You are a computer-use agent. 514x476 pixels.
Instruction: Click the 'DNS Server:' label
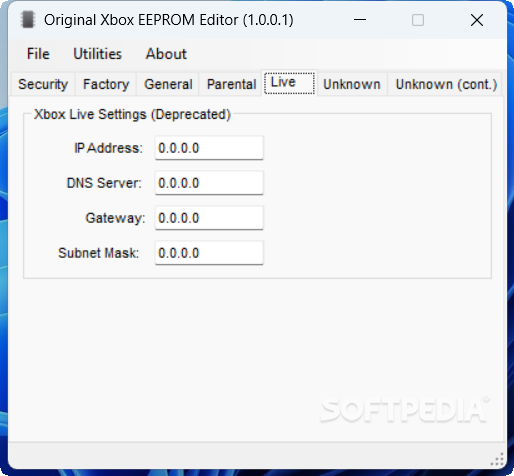coord(104,183)
